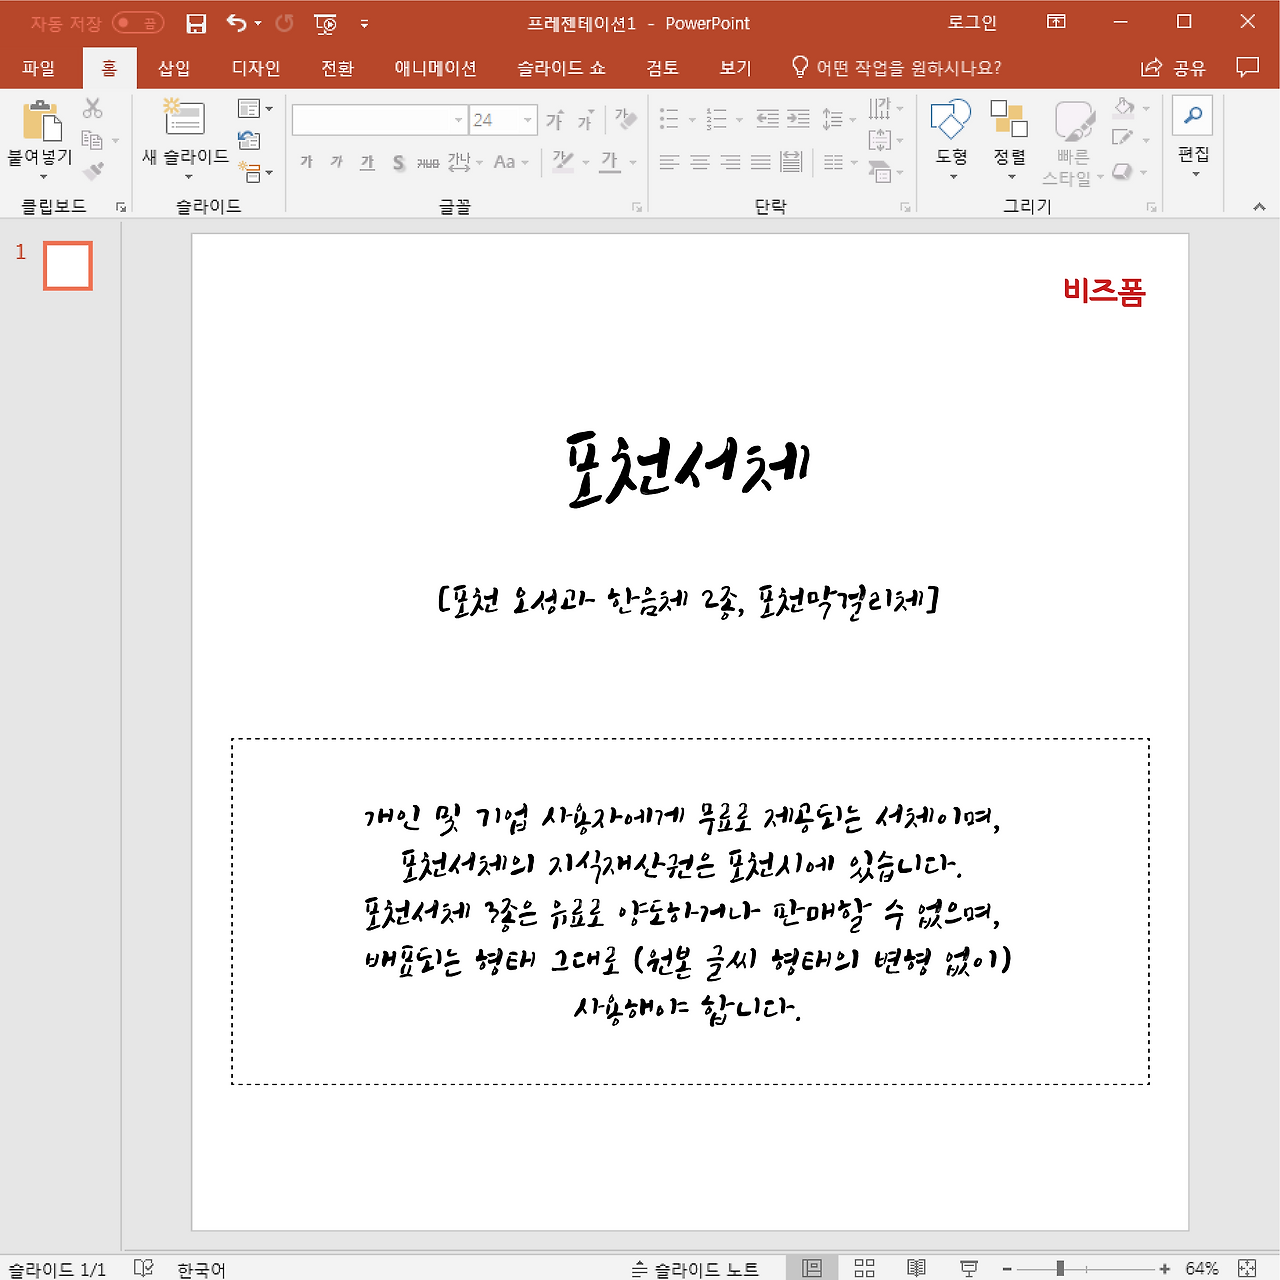Screen dimensions: 1280x1280
Task: Adjust the zoom slider in the status bar
Action: (x=1059, y=1268)
